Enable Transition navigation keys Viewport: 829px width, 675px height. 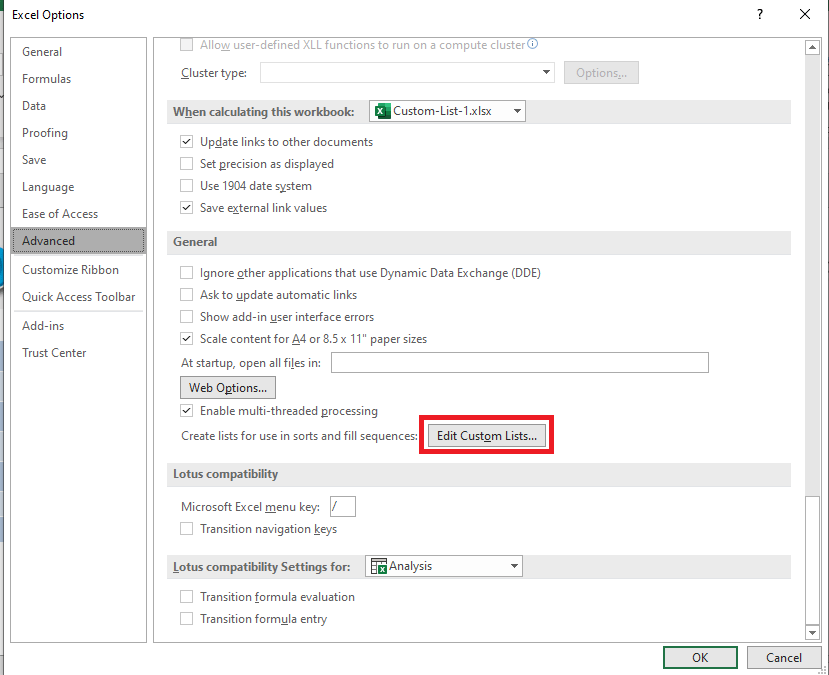click(186, 529)
